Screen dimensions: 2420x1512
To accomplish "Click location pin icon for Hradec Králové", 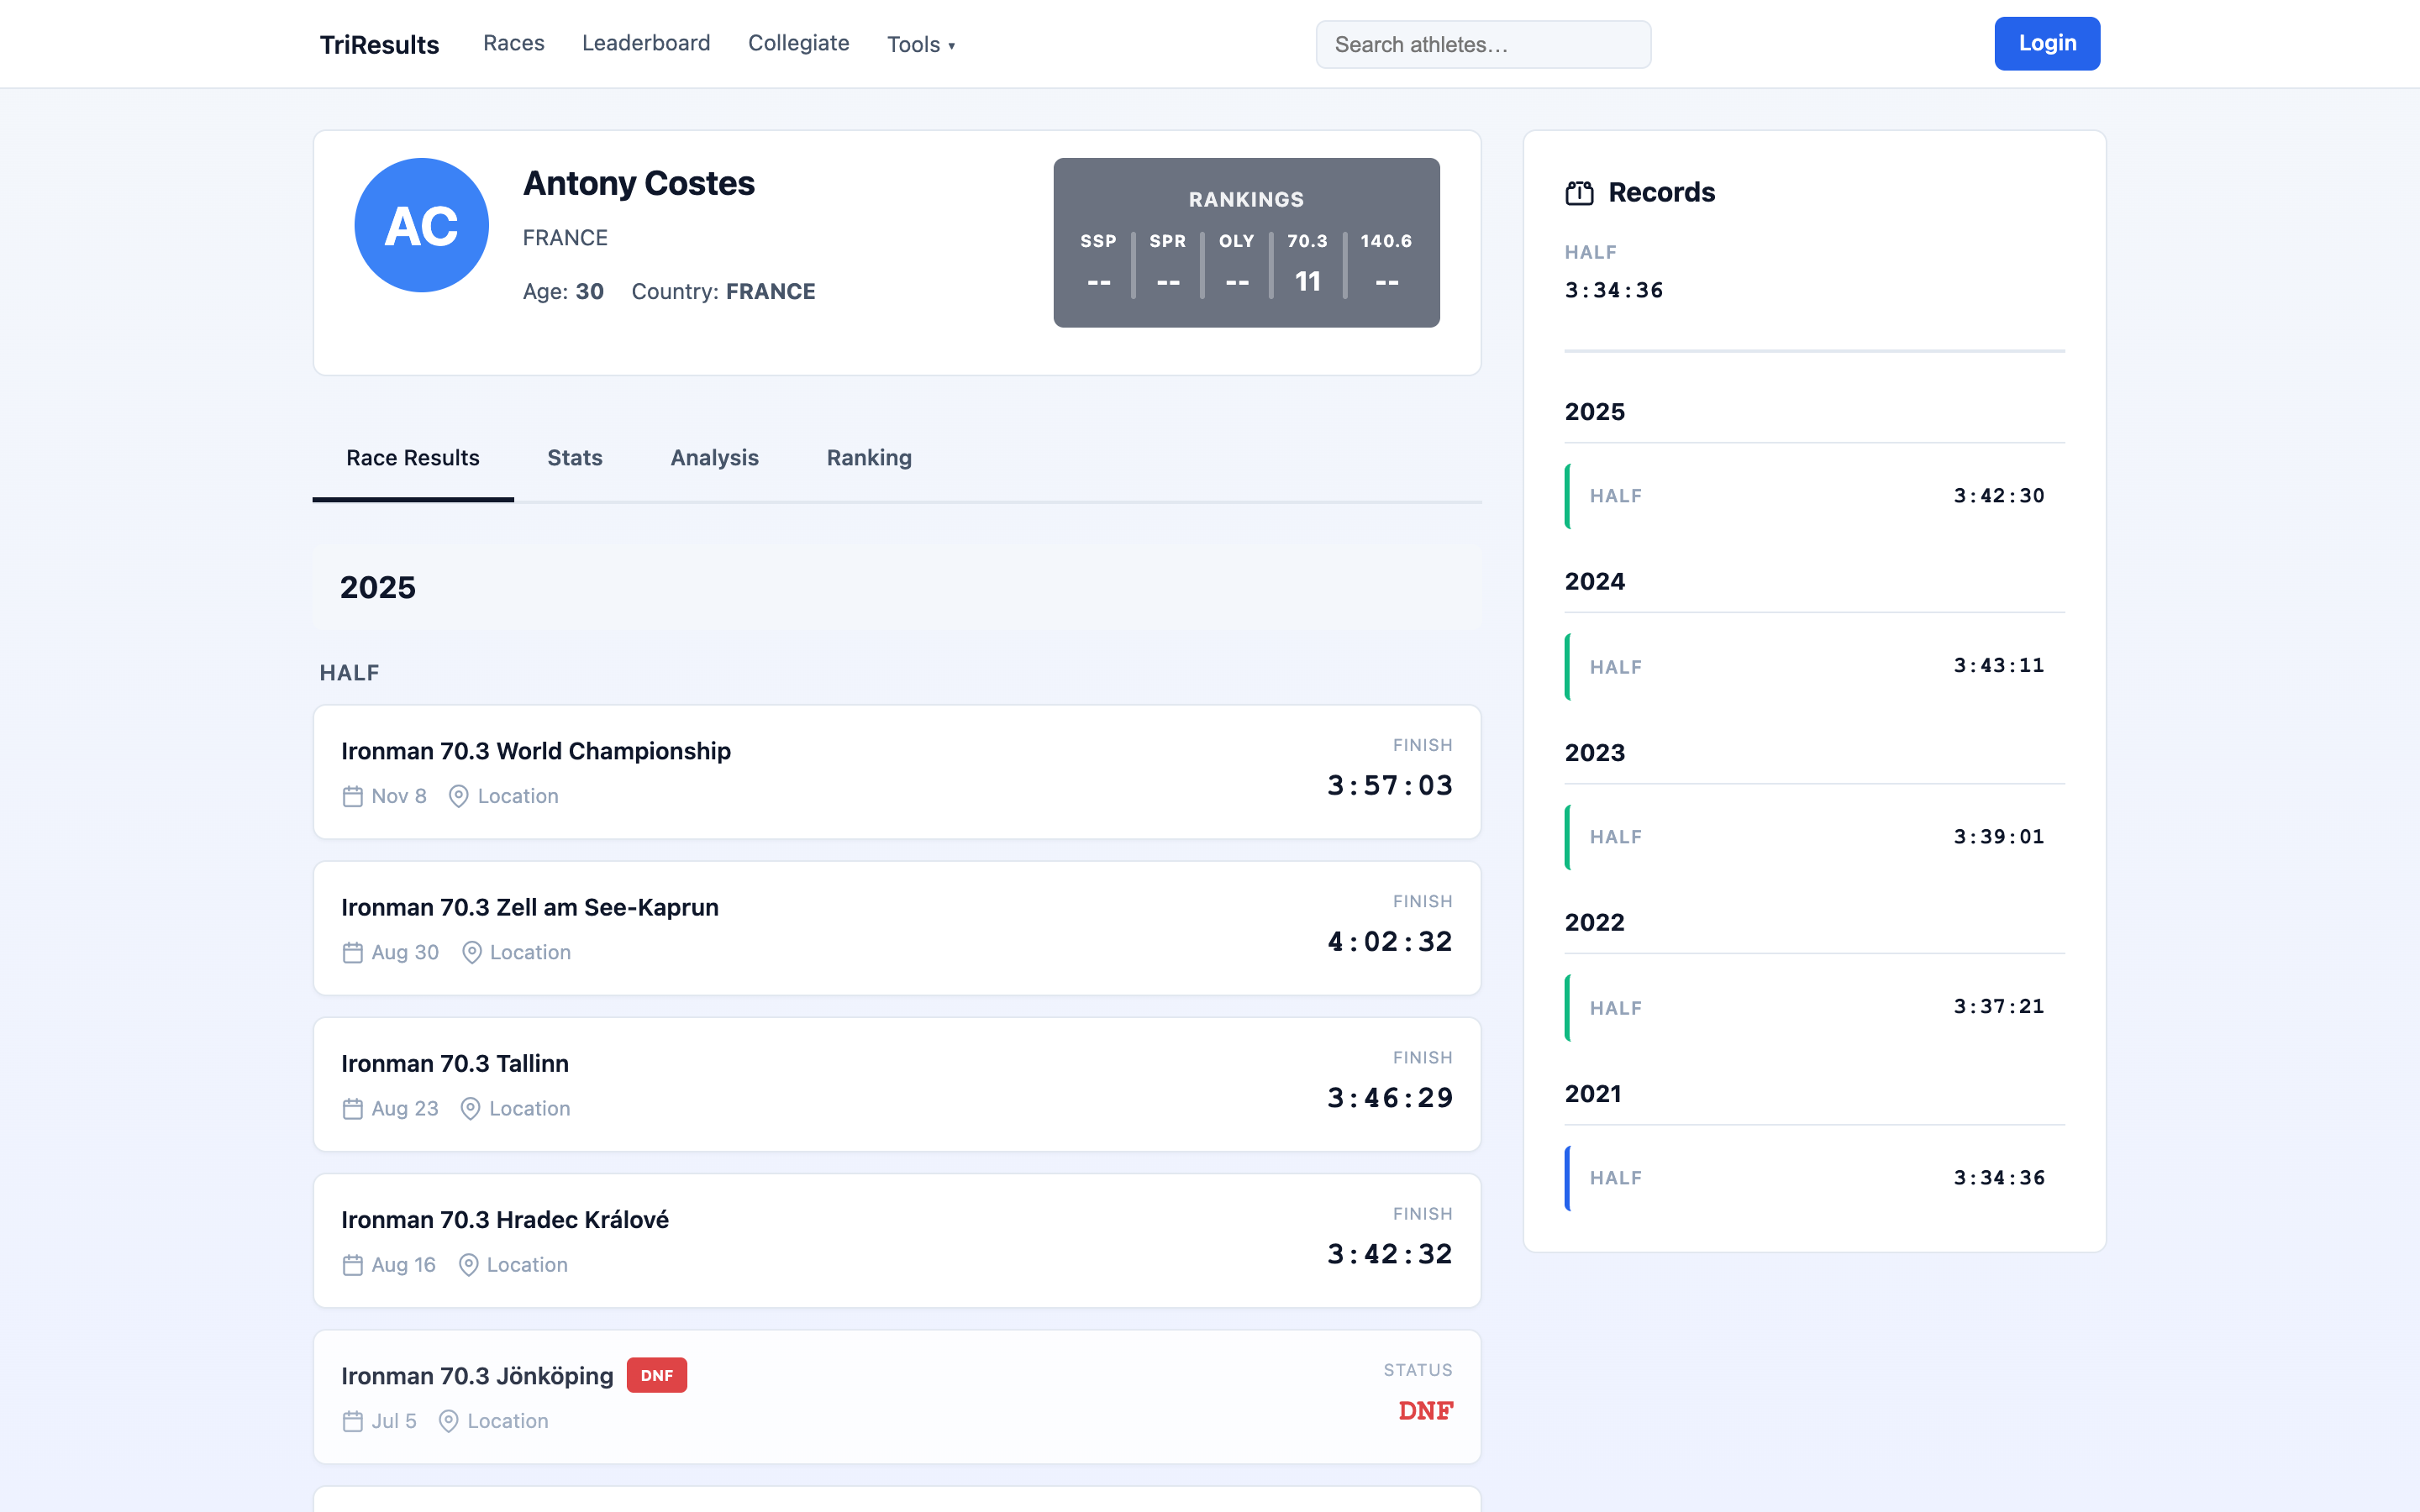I will [x=468, y=1265].
